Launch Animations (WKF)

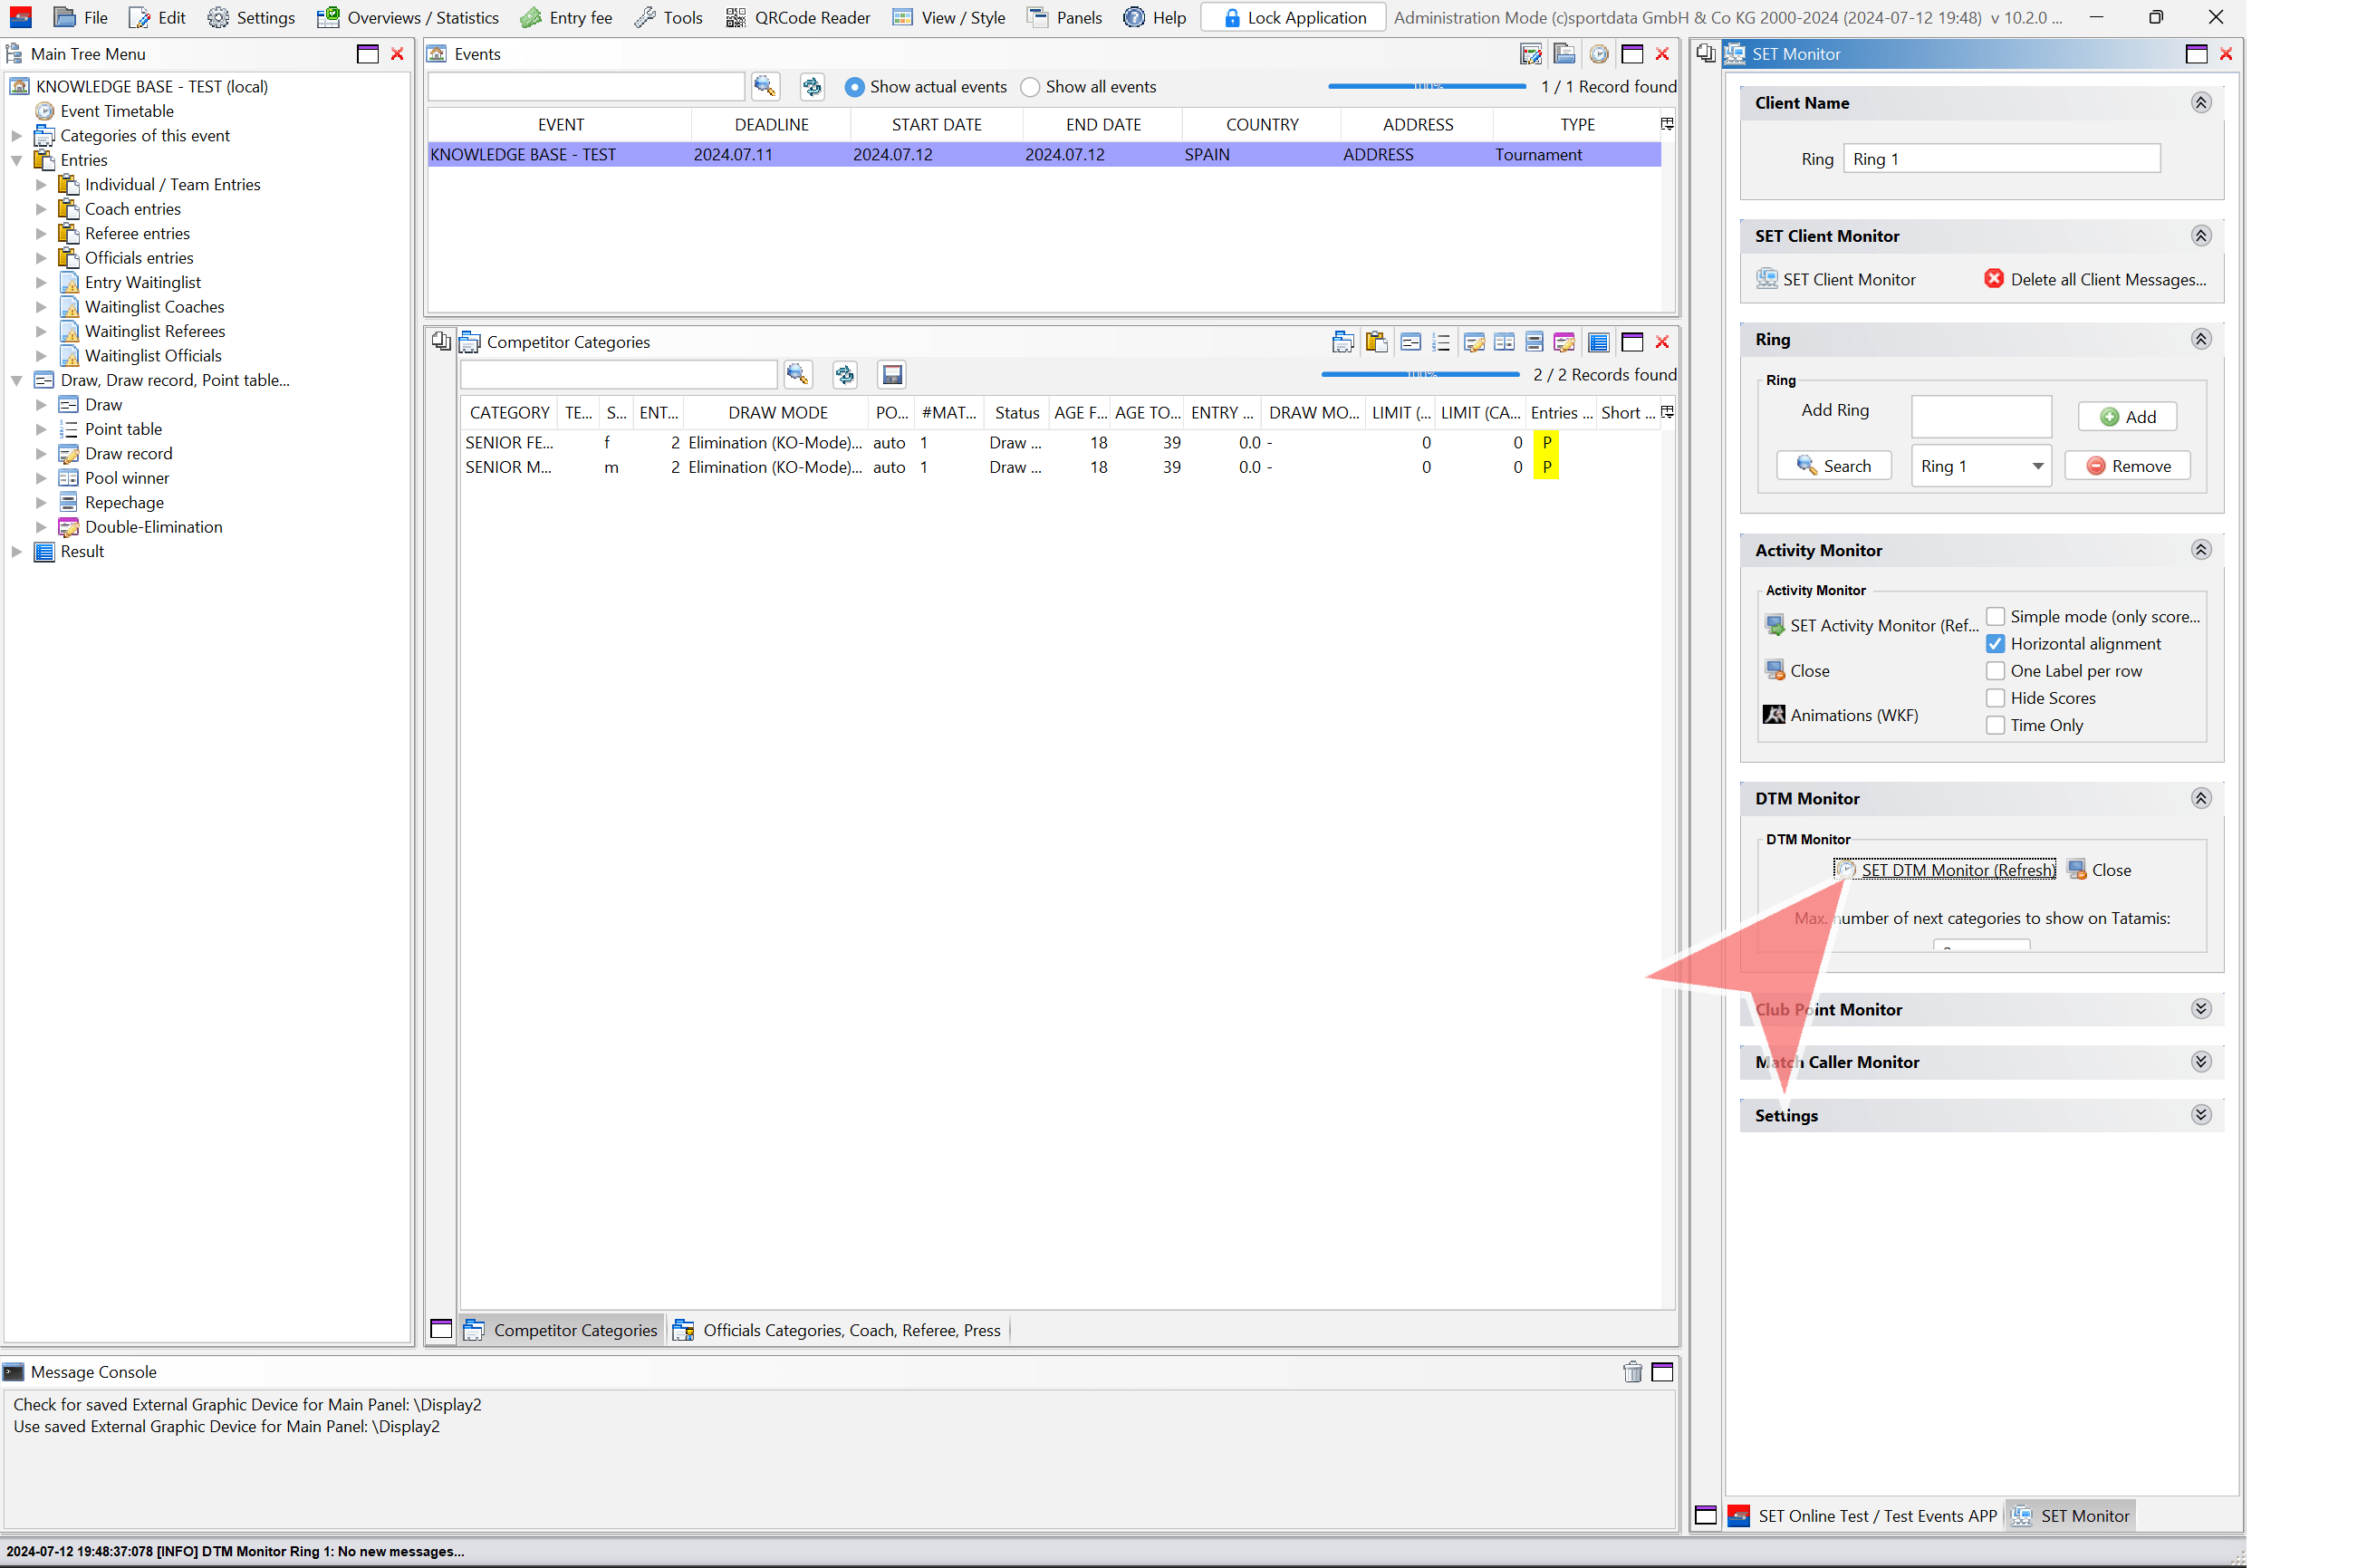point(1839,714)
